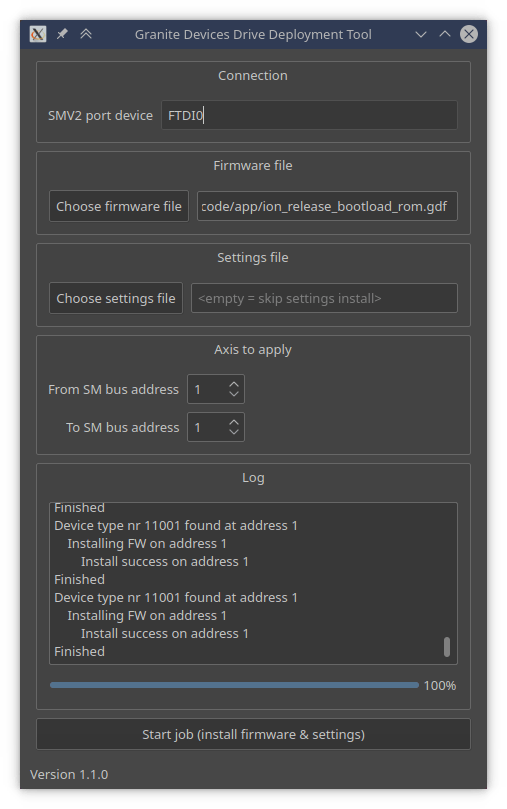Select the From SM bus address number field
The height and width of the screenshot is (809, 507).
[x=216, y=389]
